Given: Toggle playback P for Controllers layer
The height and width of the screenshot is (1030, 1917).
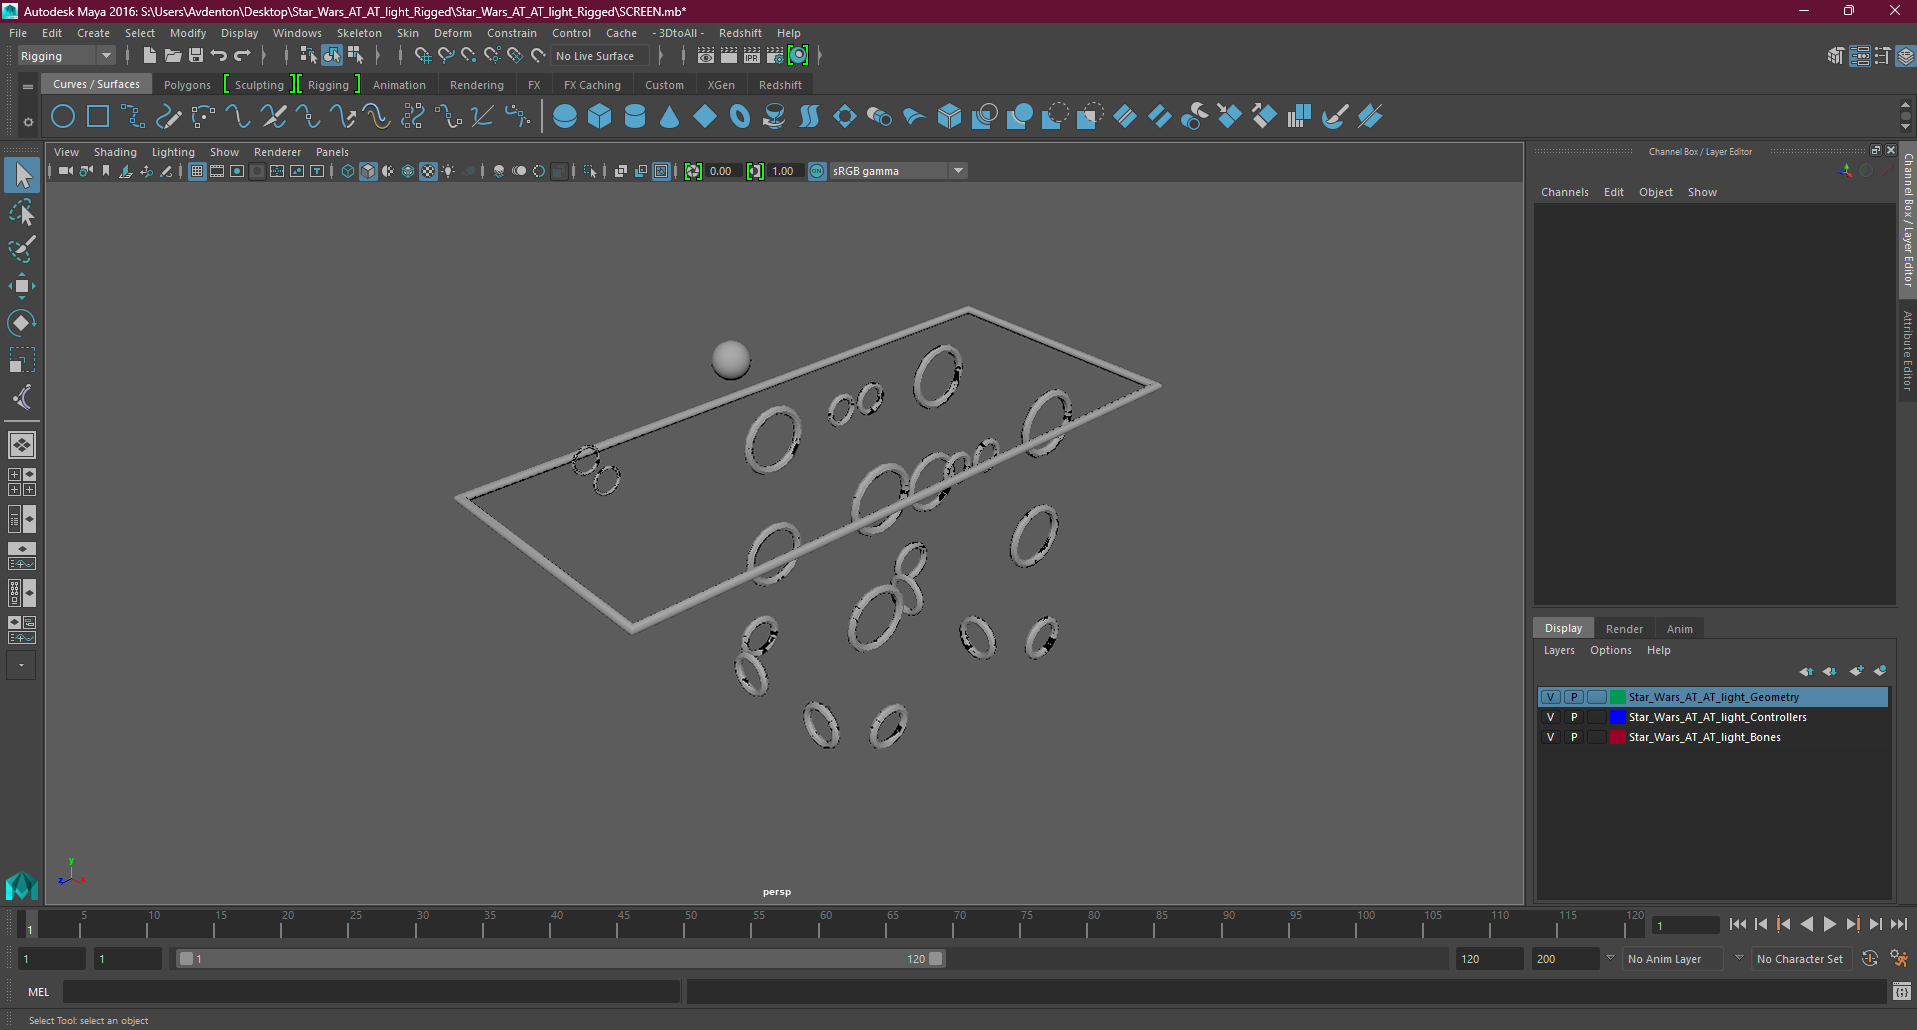Looking at the screenshot, I should click(1574, 717).
